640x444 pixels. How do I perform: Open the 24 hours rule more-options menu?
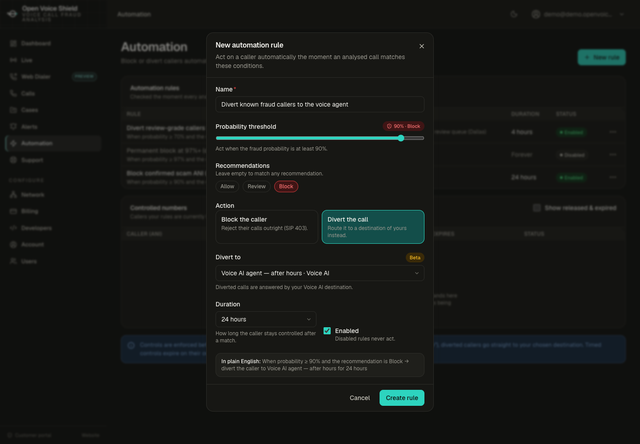coord(613,178)
